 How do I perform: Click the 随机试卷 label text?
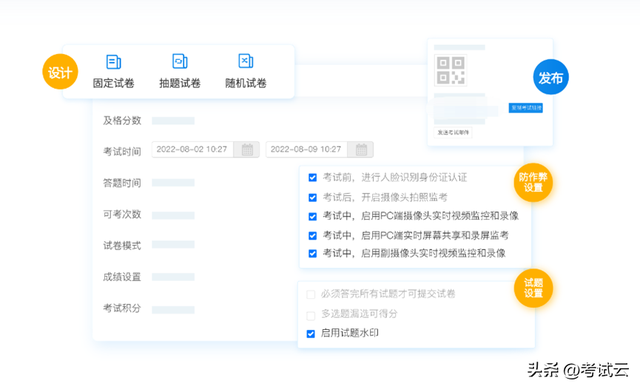point(246,83)
